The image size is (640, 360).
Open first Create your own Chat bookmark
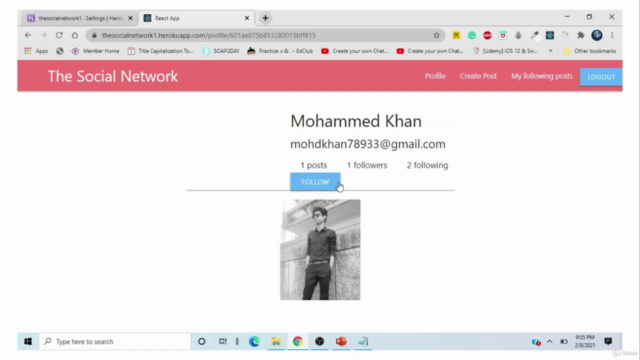[x=354, y=51]
